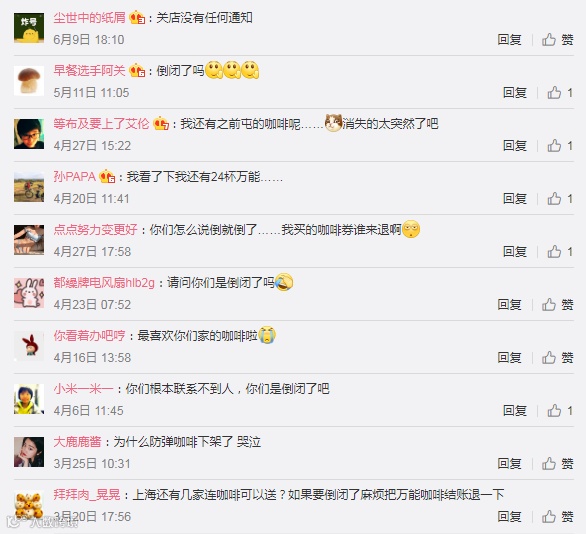Tap thumbs-up on 都缘牌电风扇hlb2g's comment
This screenshot has height=534, width=586.
[557, 305]
